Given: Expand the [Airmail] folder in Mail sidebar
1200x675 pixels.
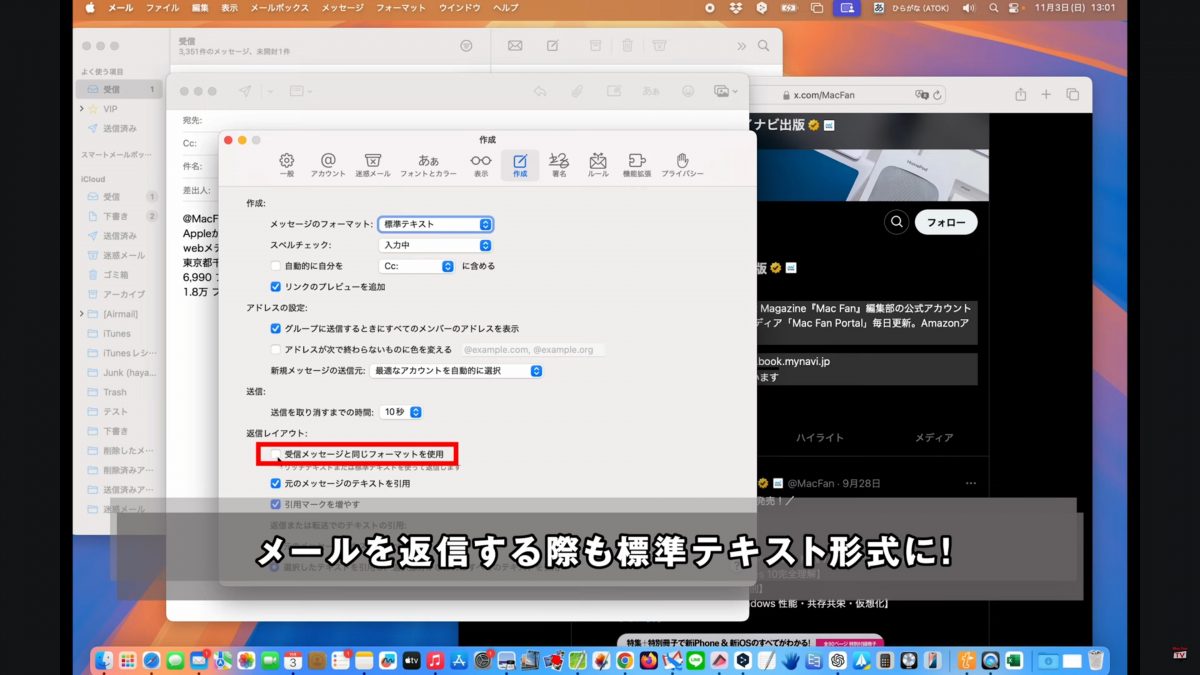Looking at the screenshot, I should 83,314.
